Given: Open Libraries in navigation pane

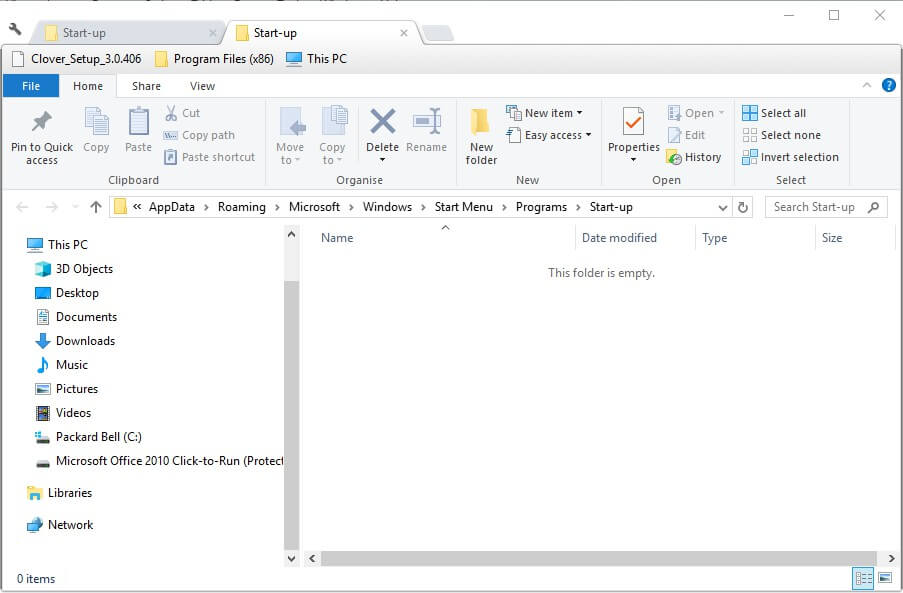Looking at the screenshot, I should pyautogui.click(x=59, y=493).
